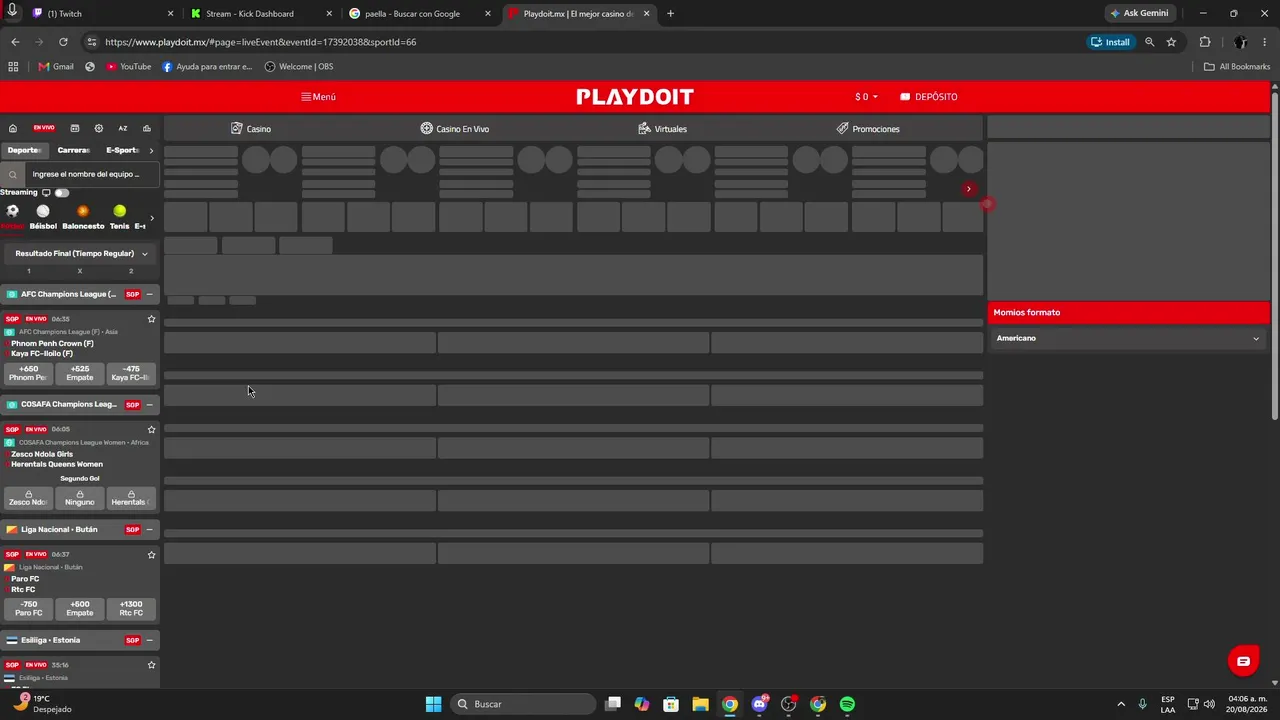Switch to the Carreras tab
The width and height of the screenshot is (1280, 720).
coord(74,150)
